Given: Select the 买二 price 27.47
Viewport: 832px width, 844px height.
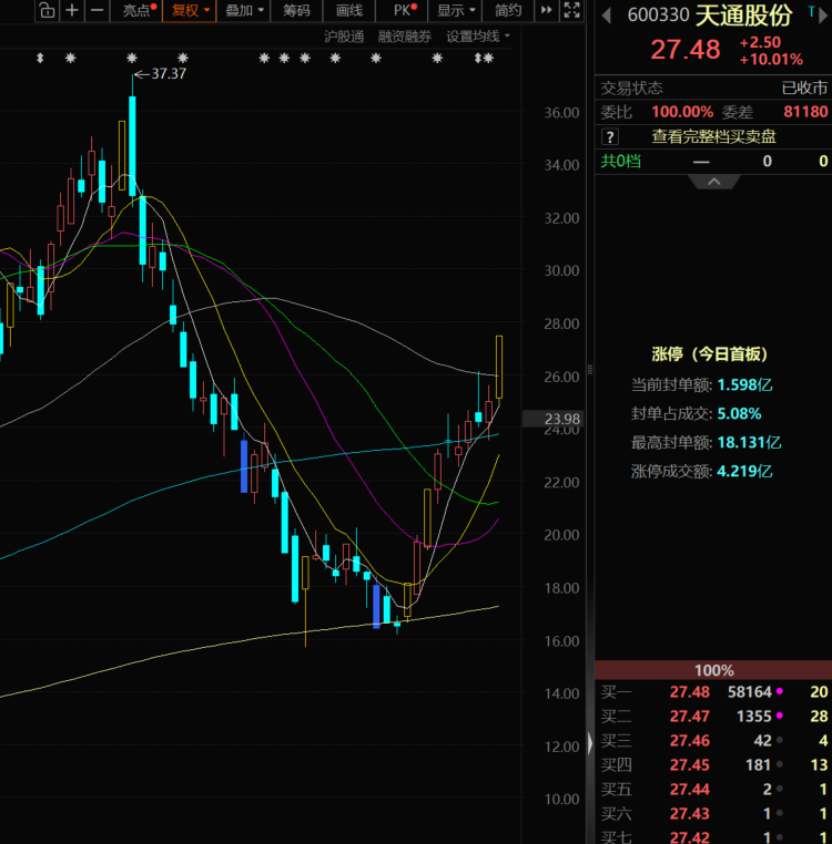Looking at the screenshot, I should click(x=689, y=716).
